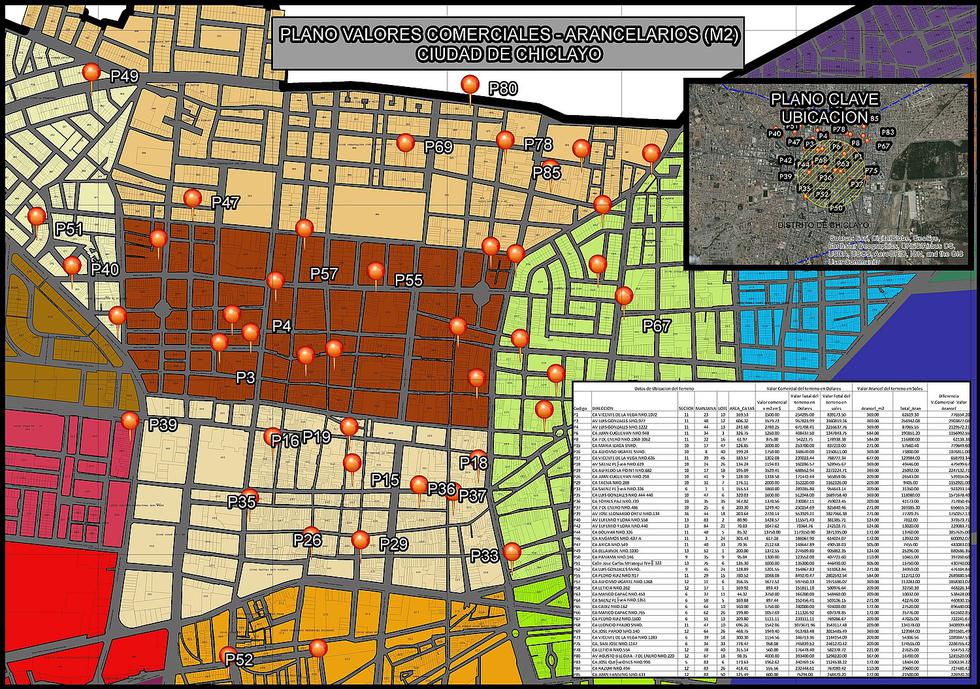Screen dimensions: 980x689
Task: Select the pin next to P29
Action: point(360,540)
